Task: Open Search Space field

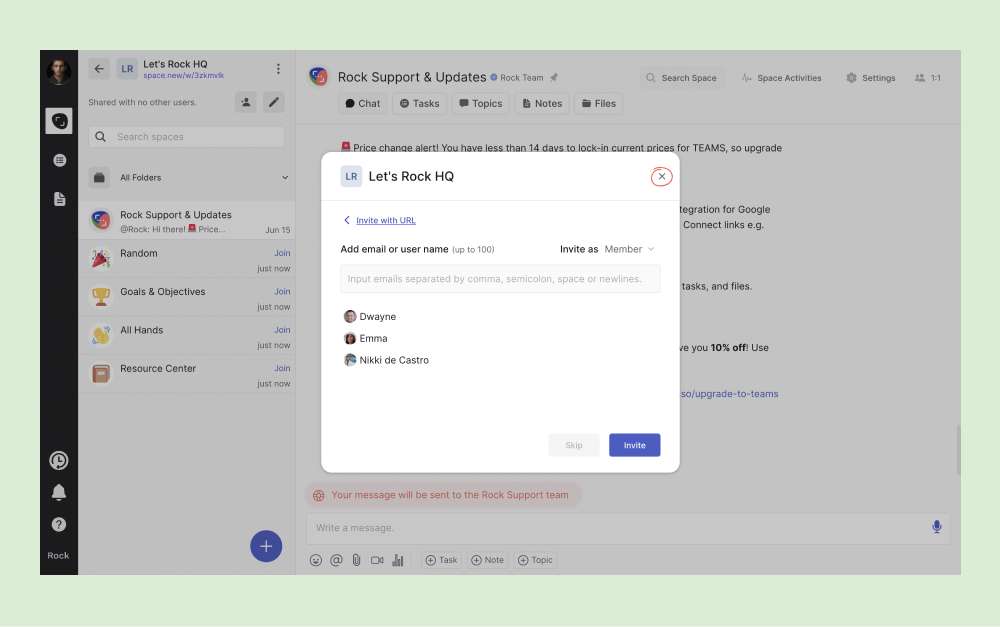Action: coord(680,78)
